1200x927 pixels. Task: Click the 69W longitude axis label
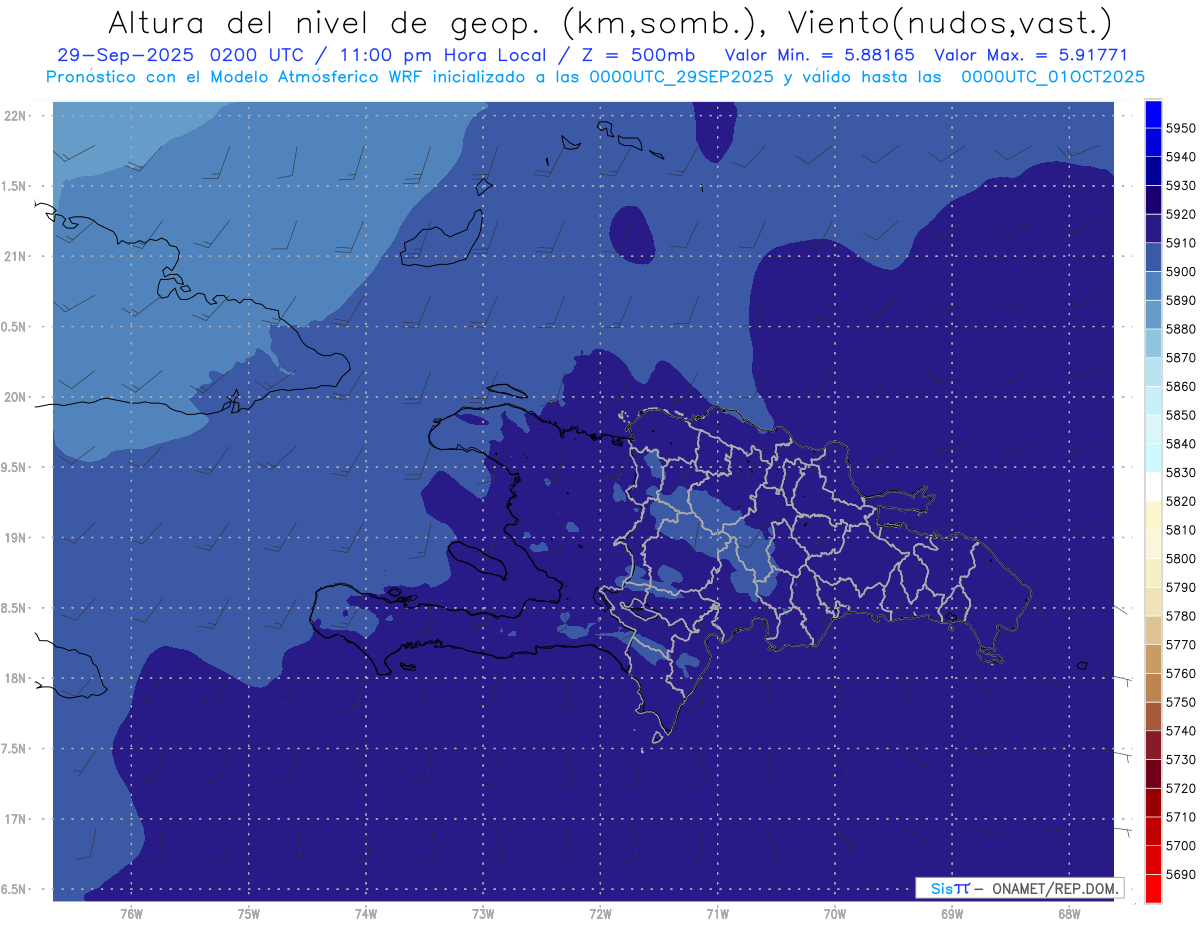(952, 914)
